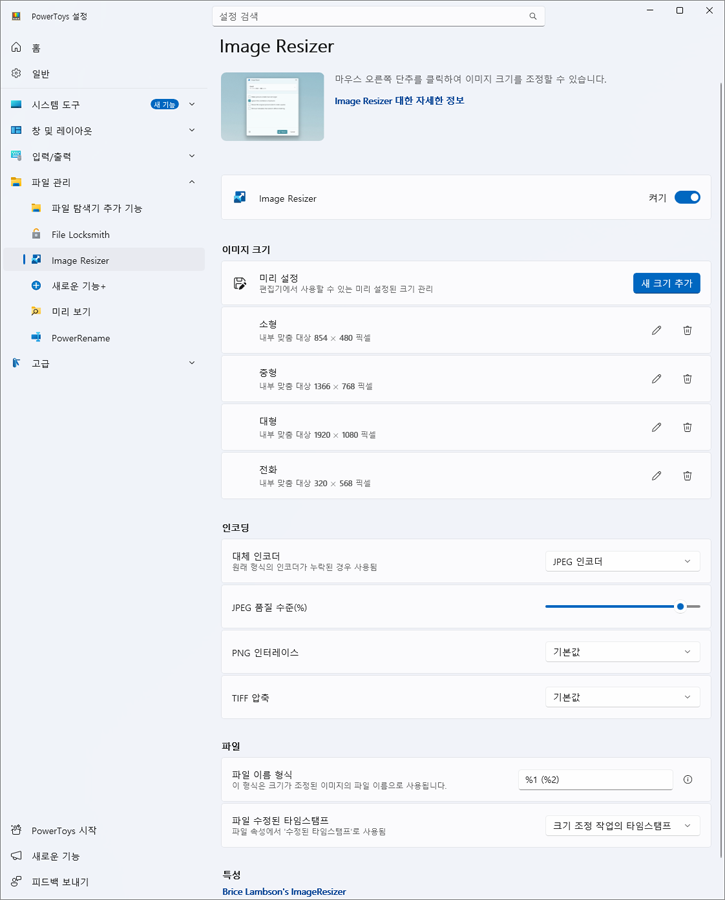
Task: Select Image Resizer in the sidebar
Action: click(x=104, y=260)
